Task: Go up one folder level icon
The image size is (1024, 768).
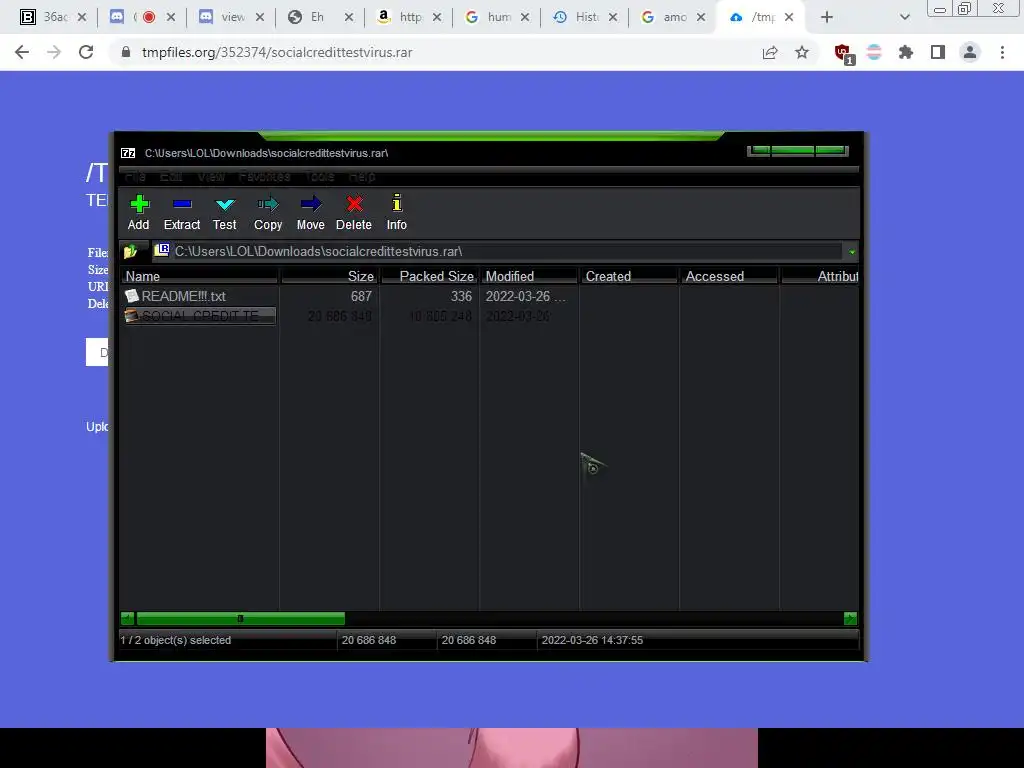Action: pyautogui.click(x=131, y=251)
